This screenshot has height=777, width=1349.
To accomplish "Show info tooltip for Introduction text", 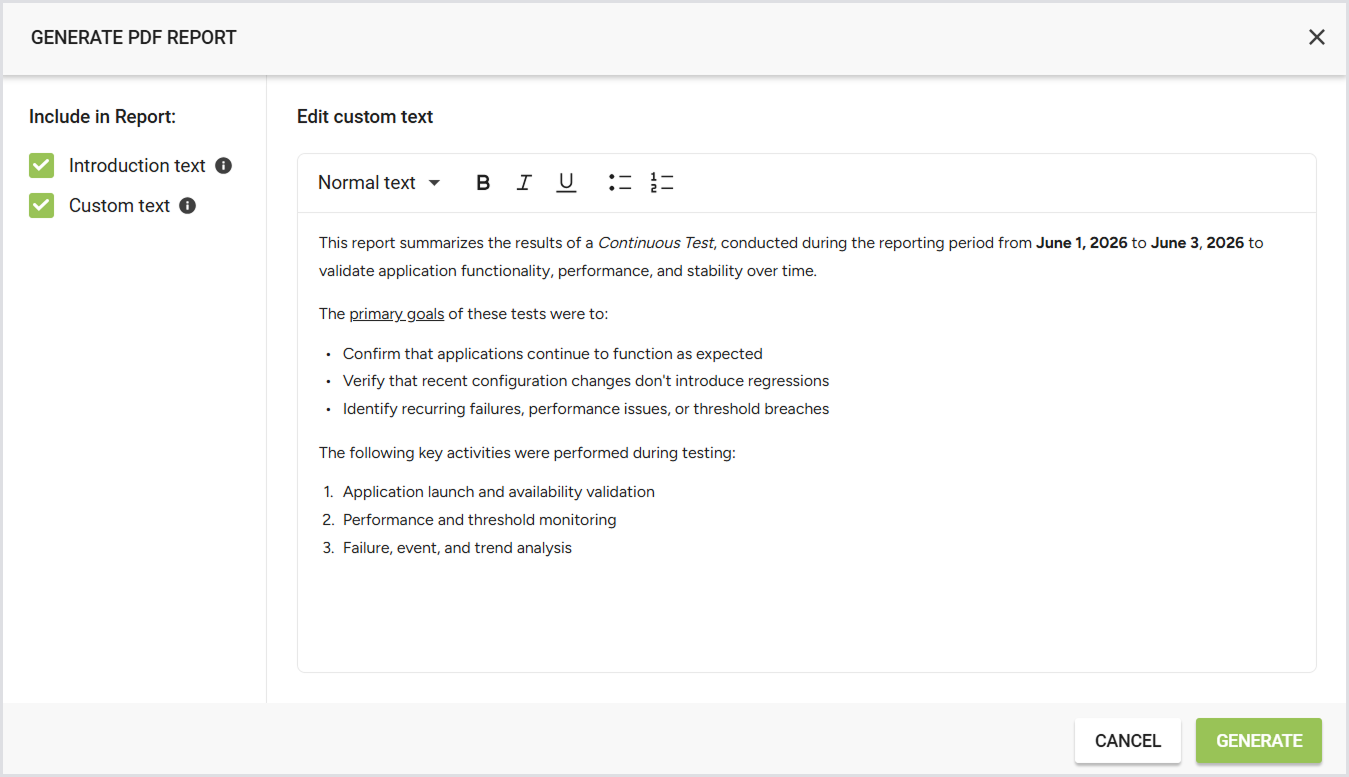I will (224, 166).
